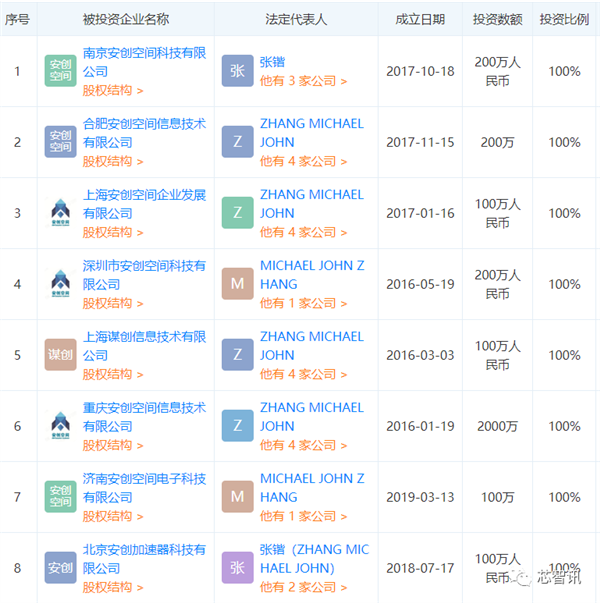Click the 投资比例 column header

[564, 19]
